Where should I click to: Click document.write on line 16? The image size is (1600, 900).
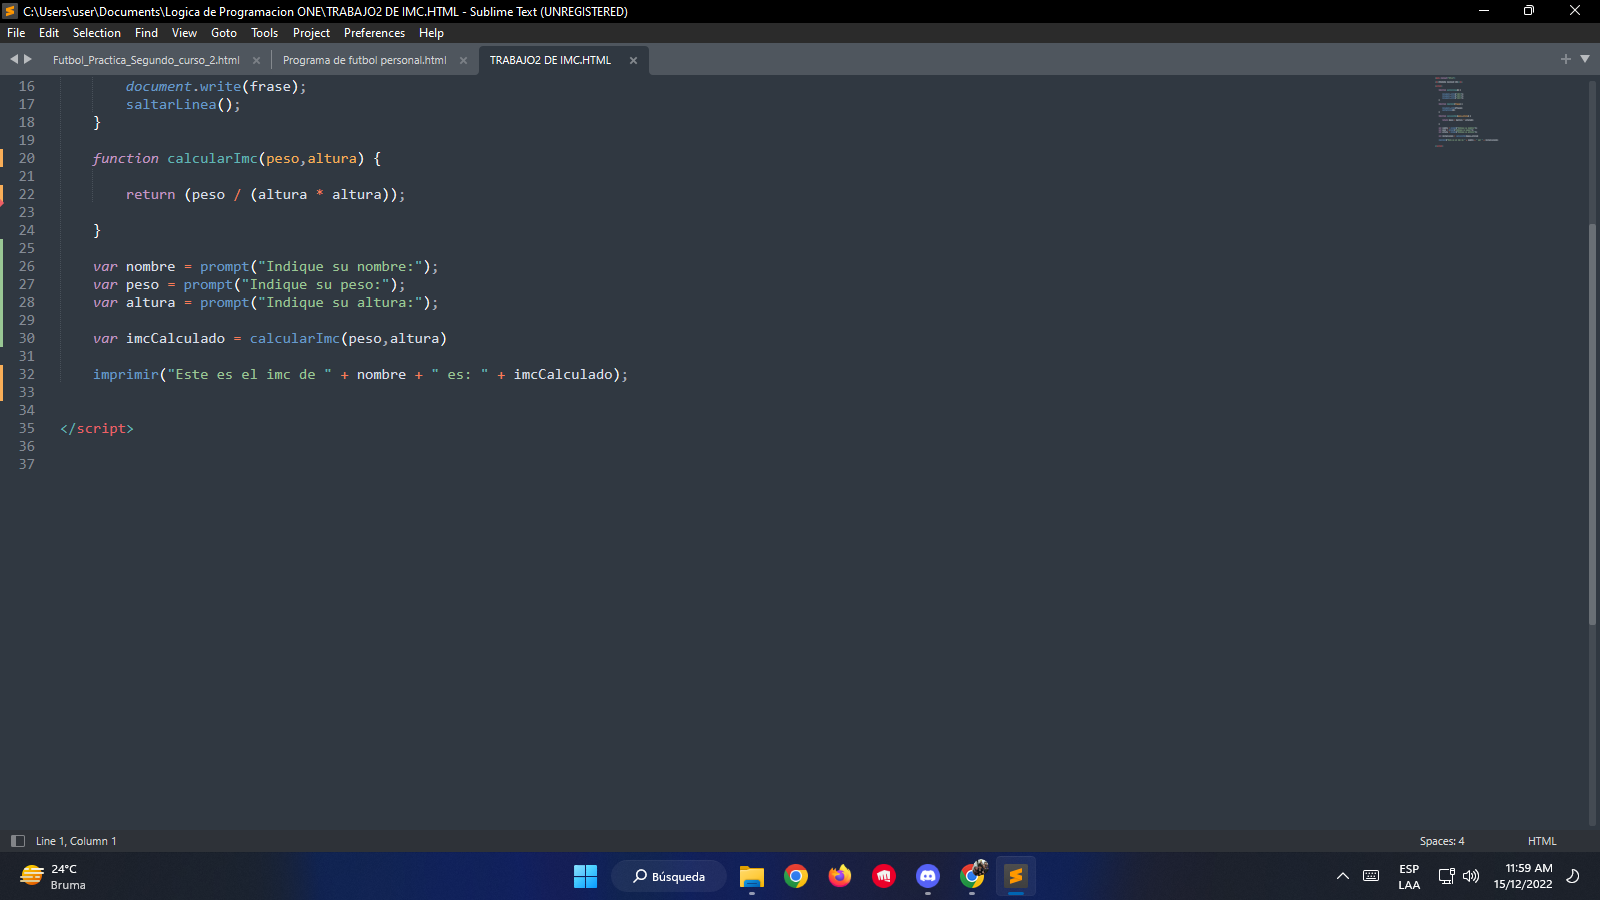pos(183,86)
